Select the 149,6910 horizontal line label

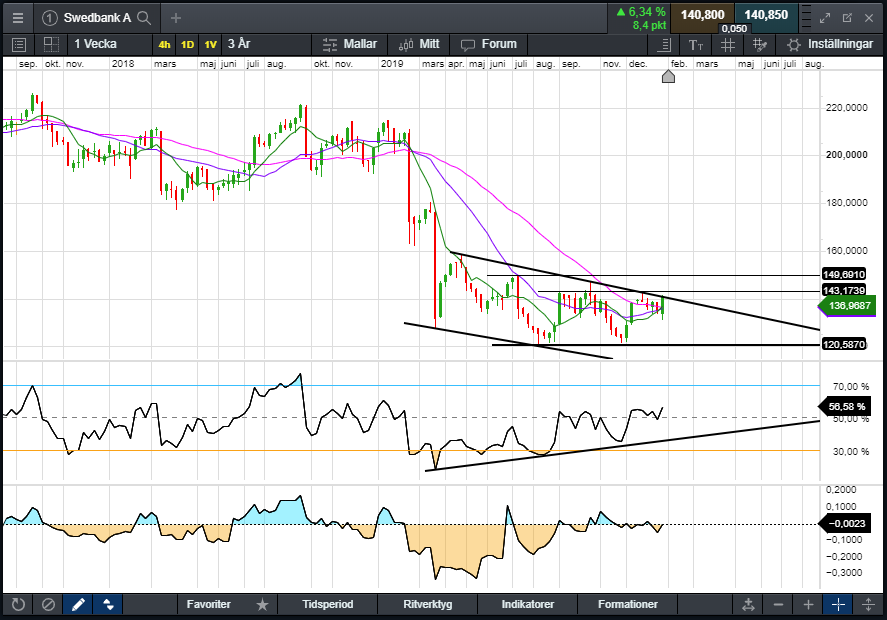pyautogui.click(x=844, y=274)
